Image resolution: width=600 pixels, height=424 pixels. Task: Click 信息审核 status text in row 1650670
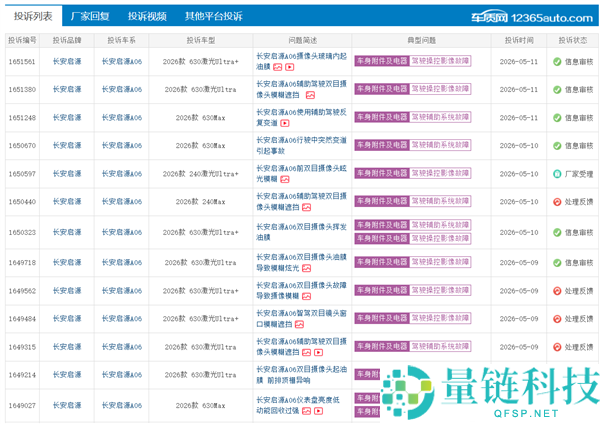579,146
